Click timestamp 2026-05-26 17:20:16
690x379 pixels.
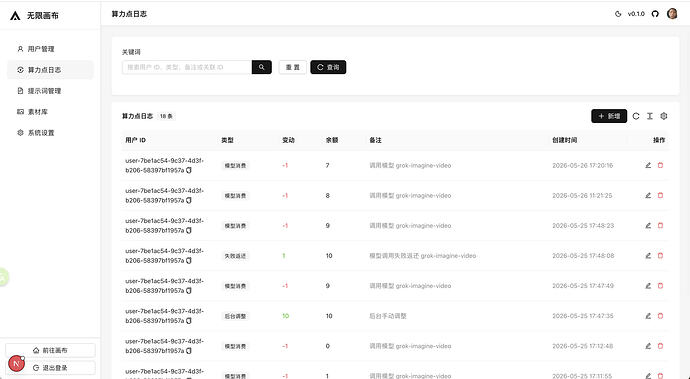[583, 166]
